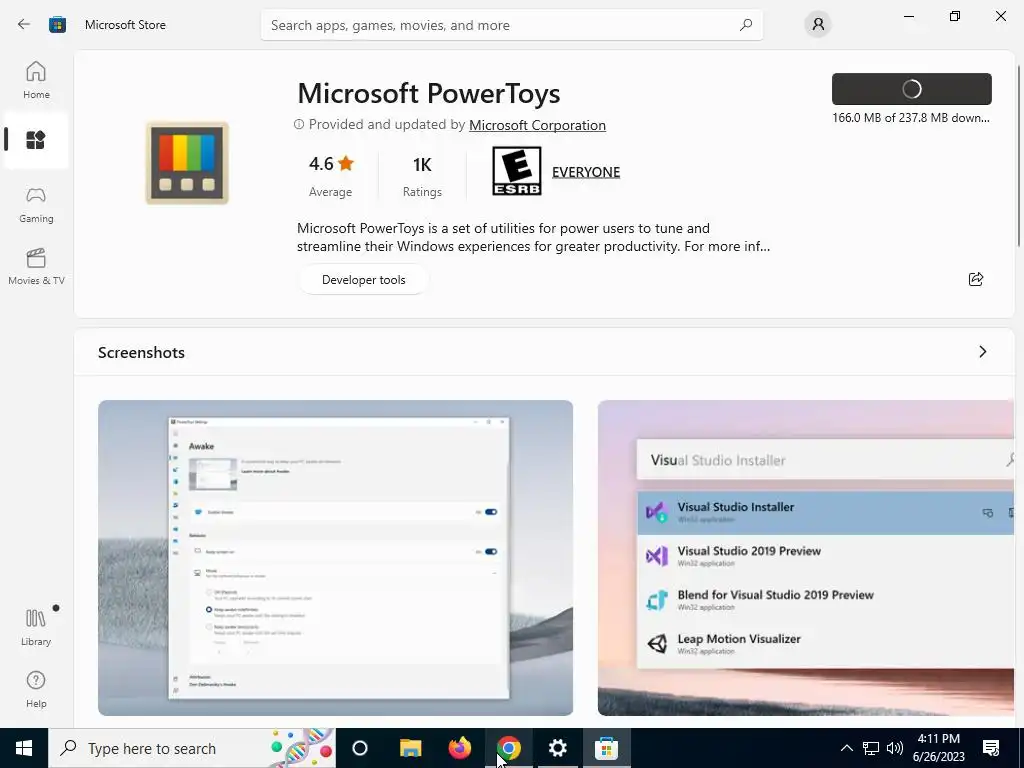Image resolution: width=1024 pixels, height=768 pixels.
Task: Click the PowerToys app logo
Action: click(187, 163)
